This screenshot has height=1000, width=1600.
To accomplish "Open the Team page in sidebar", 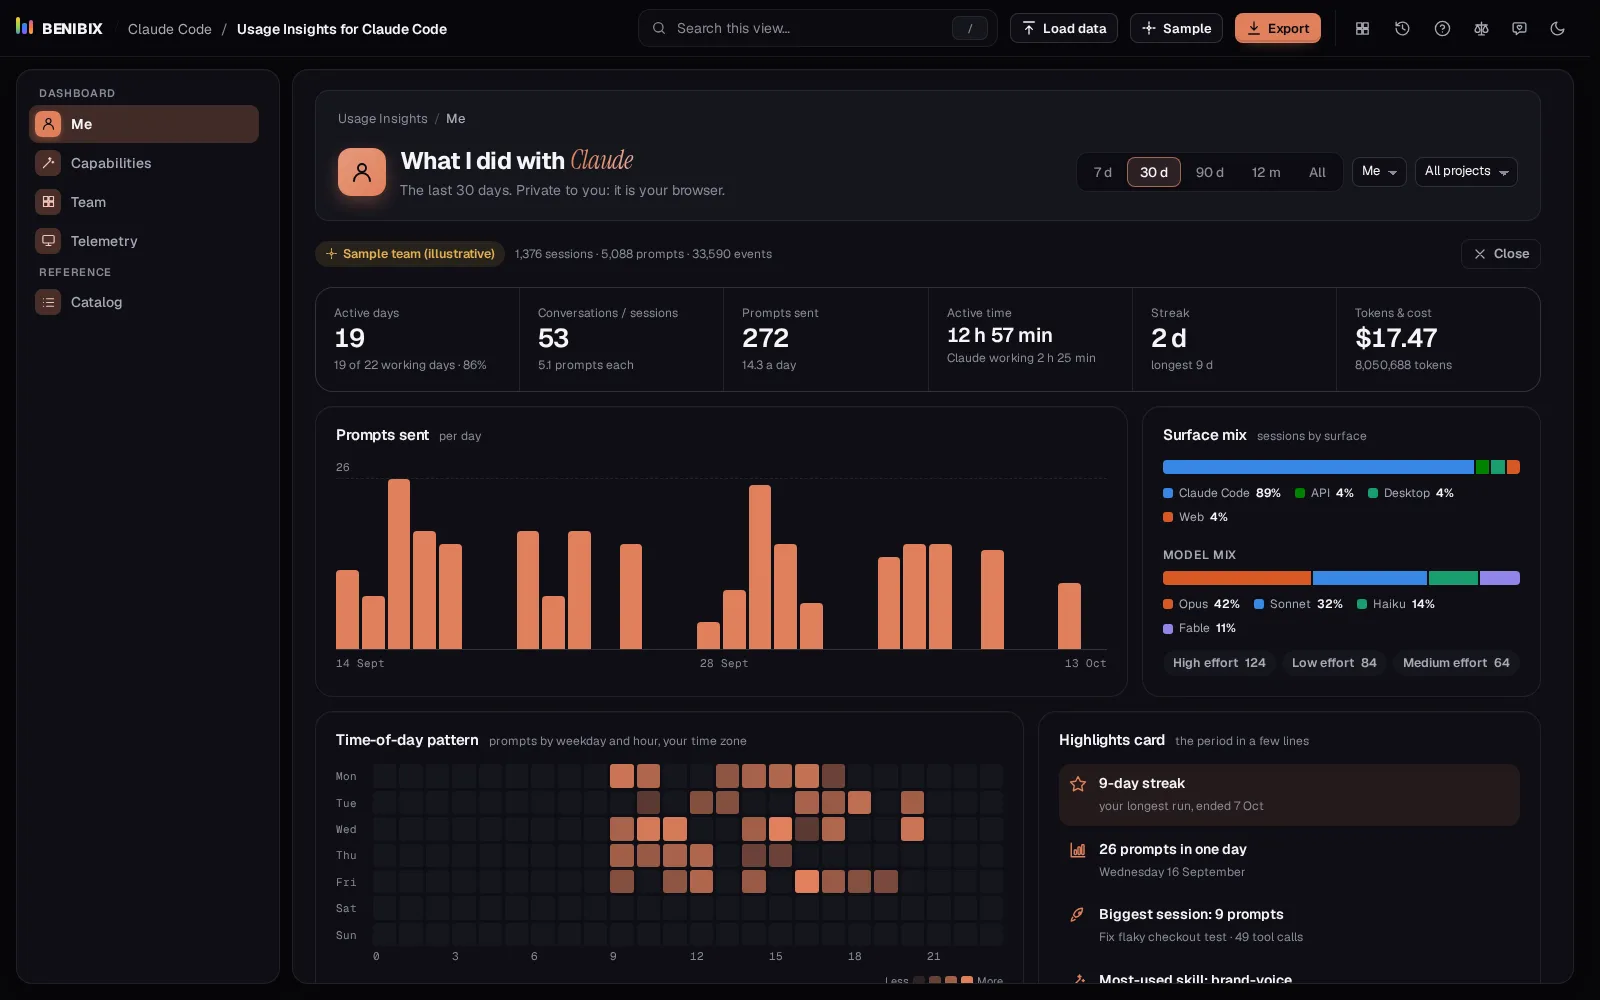I will click(x=144, y=202).
